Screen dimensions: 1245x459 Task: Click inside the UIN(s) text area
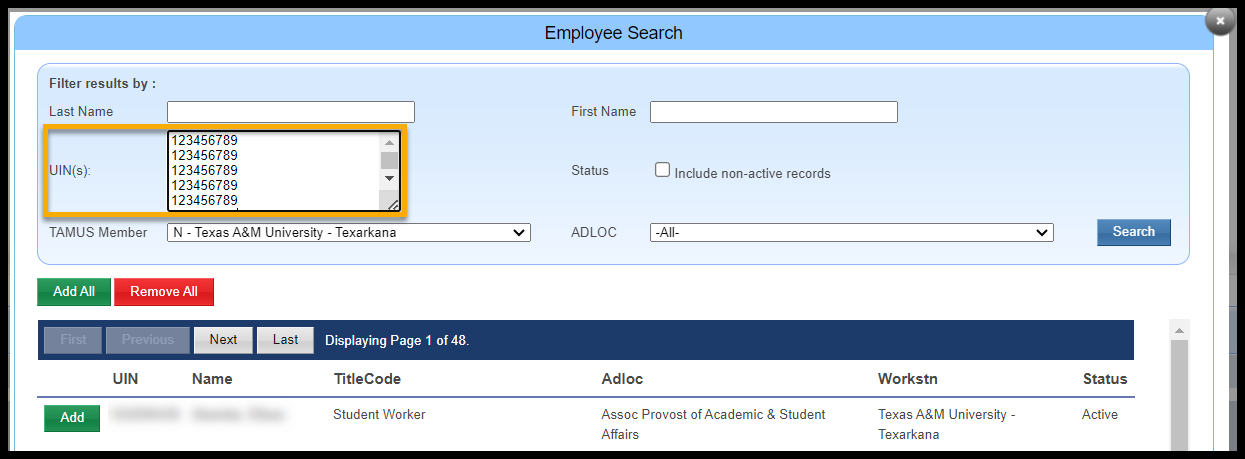coord(273,171)
